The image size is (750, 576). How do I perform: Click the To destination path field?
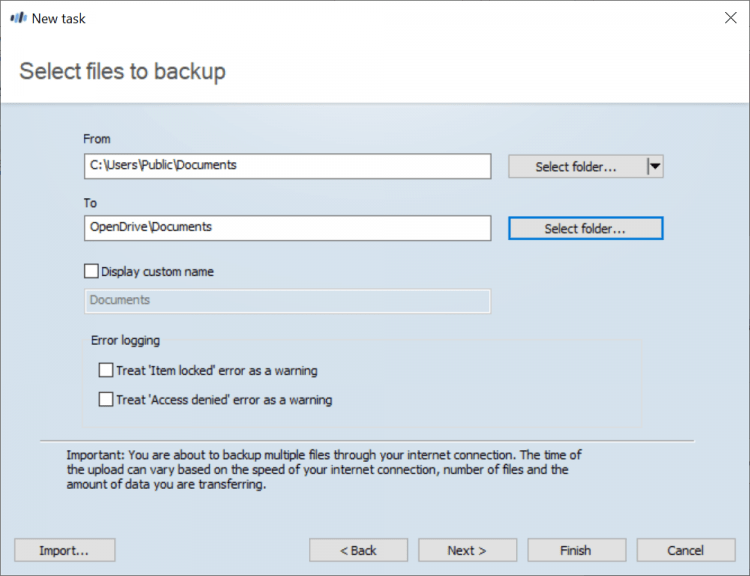pyautogui.click(x=288, y=228)
